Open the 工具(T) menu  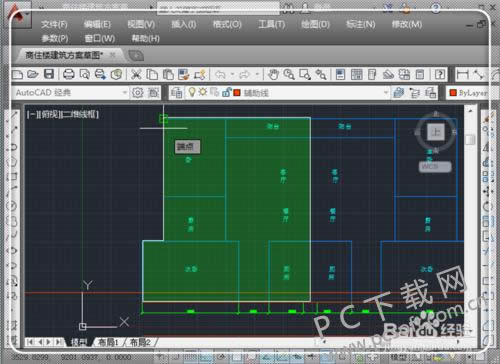[x=271, y=24]
